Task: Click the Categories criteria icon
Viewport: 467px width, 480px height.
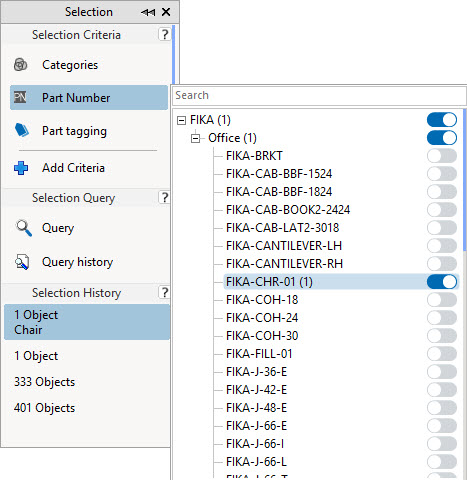Action: [20, 65]
